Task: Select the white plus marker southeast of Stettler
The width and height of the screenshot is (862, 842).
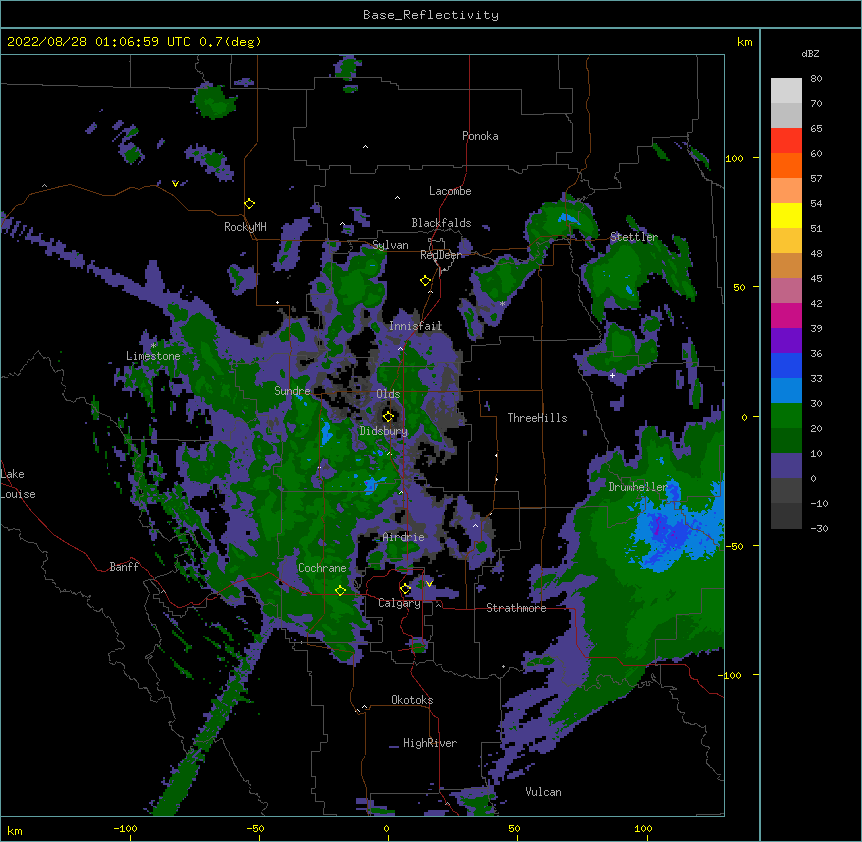Action: pos(612,375)
